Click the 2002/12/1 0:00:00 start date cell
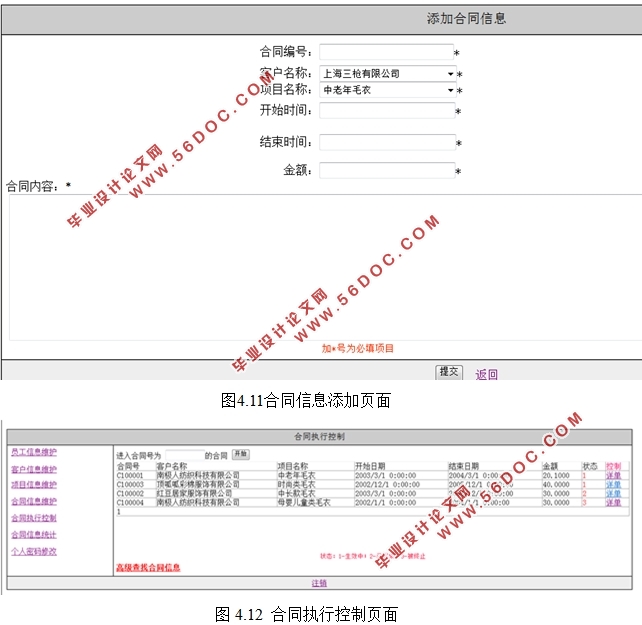642x625 pixels. pos(387,485)
